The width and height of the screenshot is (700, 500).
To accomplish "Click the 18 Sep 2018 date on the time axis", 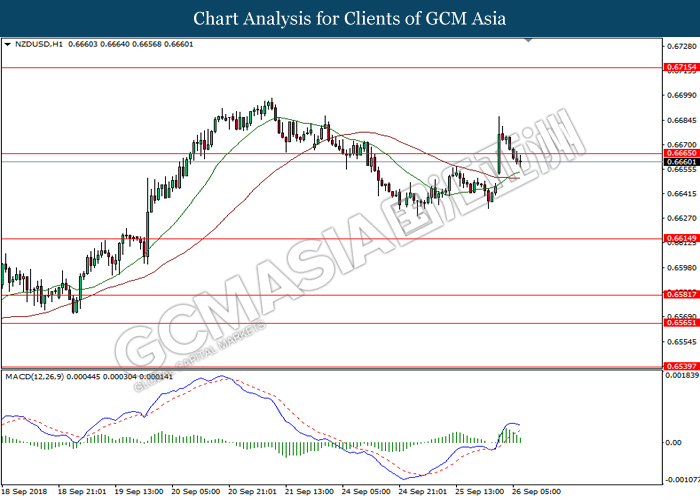I will click(x=27, y=492).
